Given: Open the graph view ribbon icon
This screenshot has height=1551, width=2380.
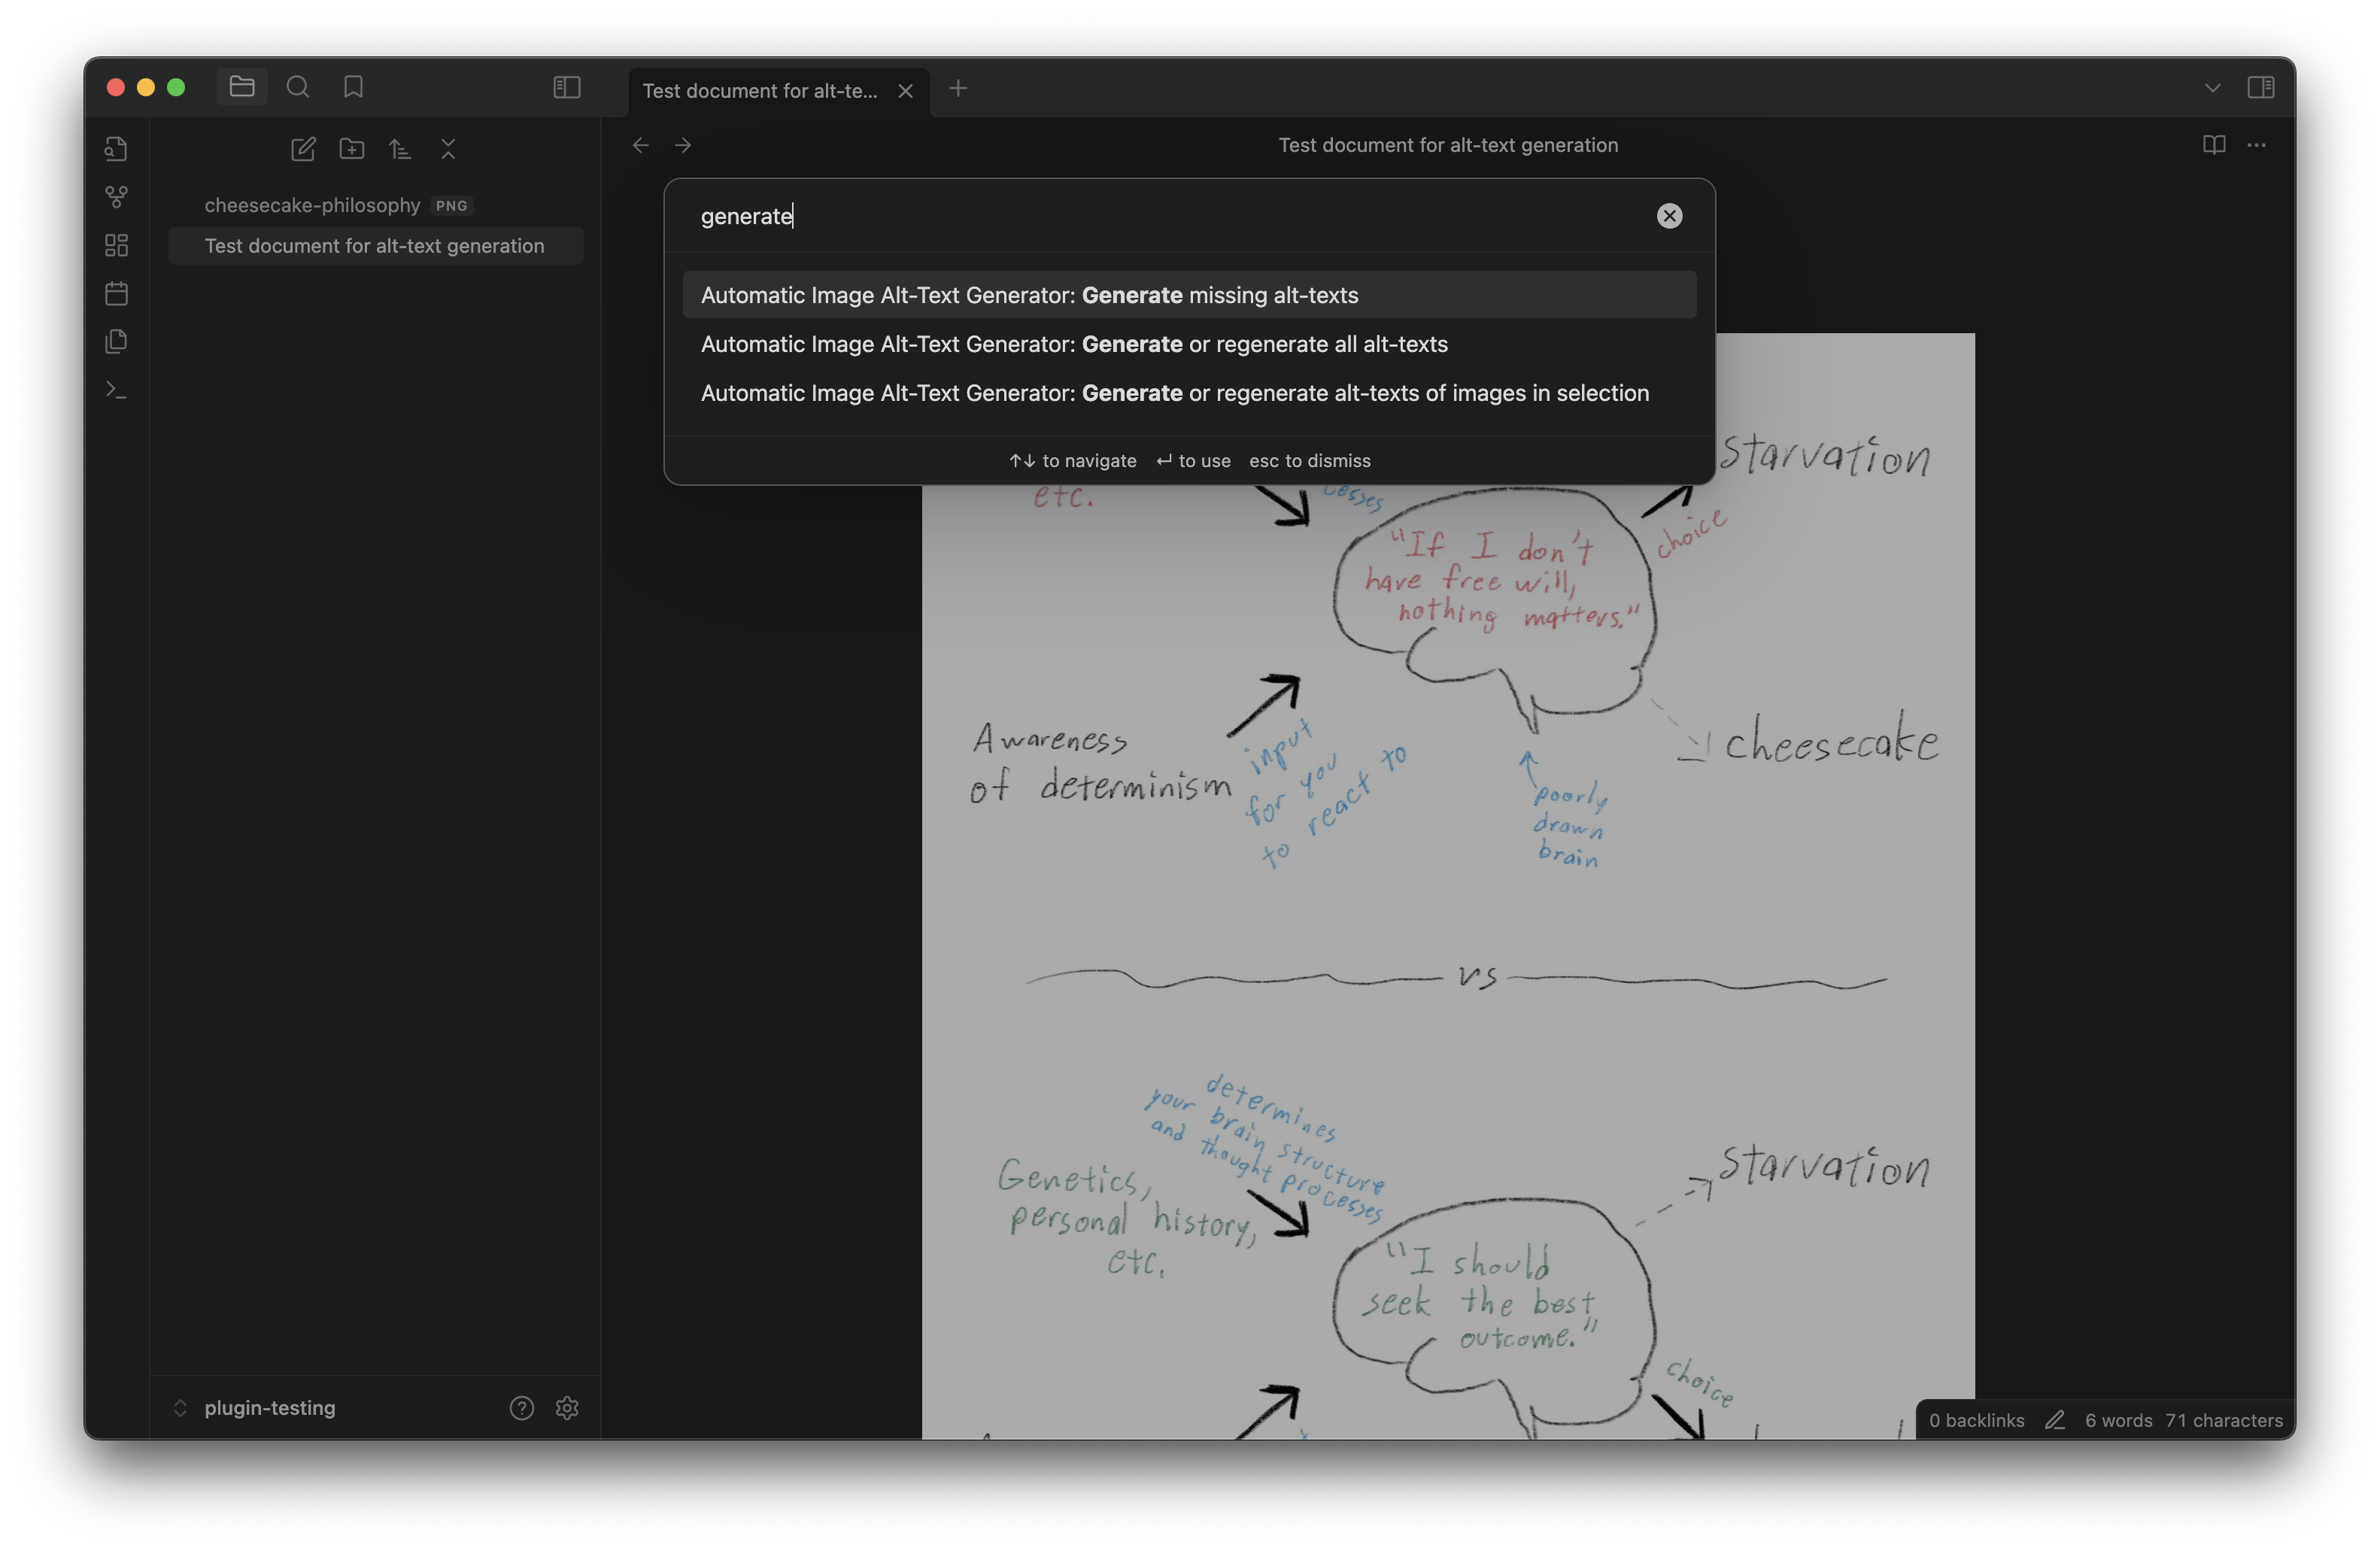Looking at the screenshot, I should [x=116, y=197].
